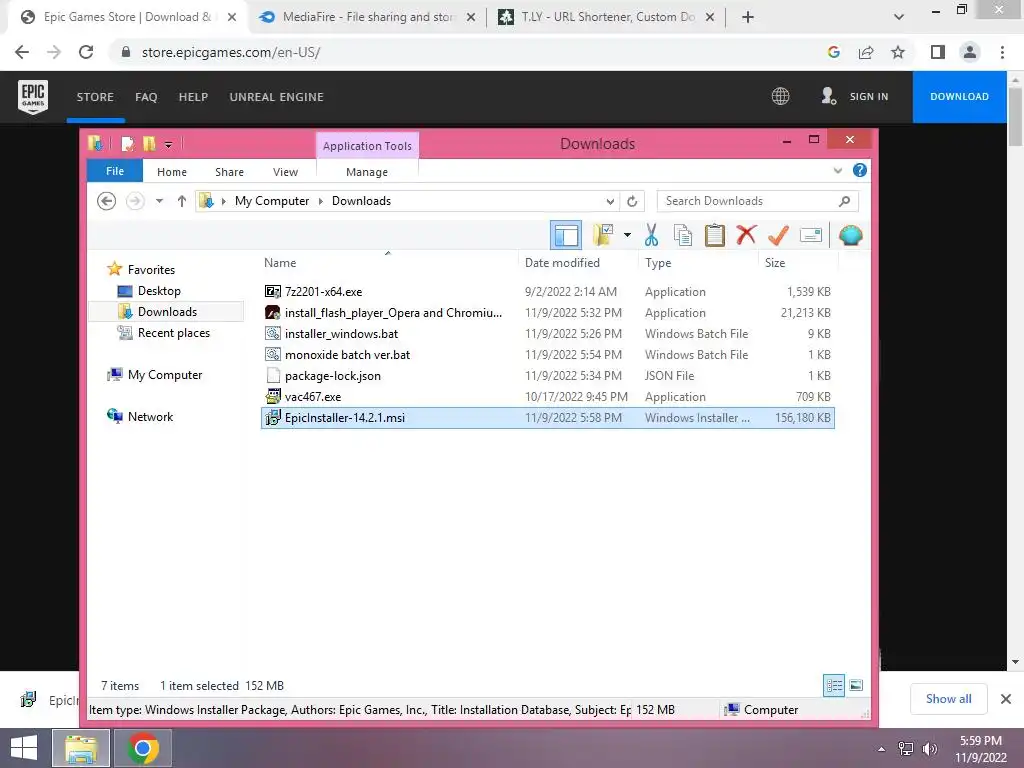Switch to large icons view in status bar
This screenshot has height=768, width=1024.
(856, 685)
